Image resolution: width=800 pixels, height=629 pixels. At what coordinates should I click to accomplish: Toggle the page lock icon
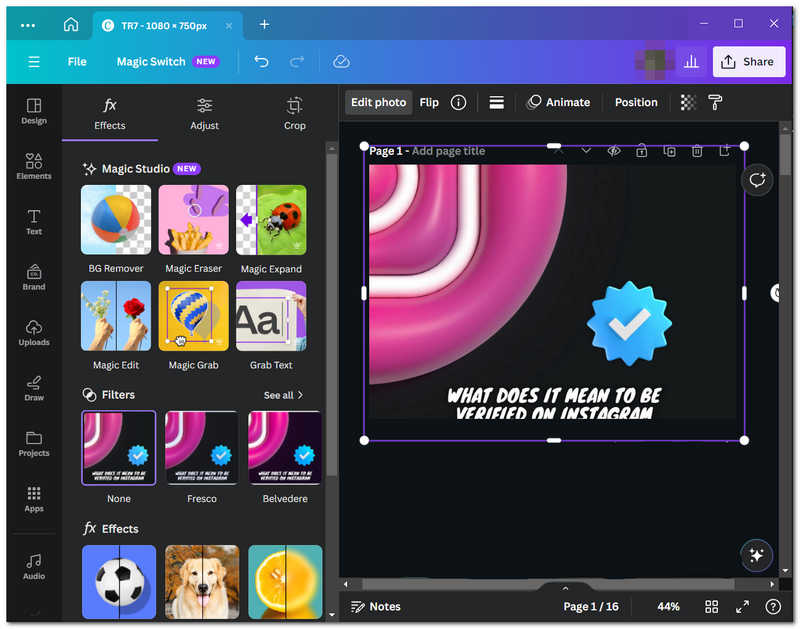[x=641, y=151]
